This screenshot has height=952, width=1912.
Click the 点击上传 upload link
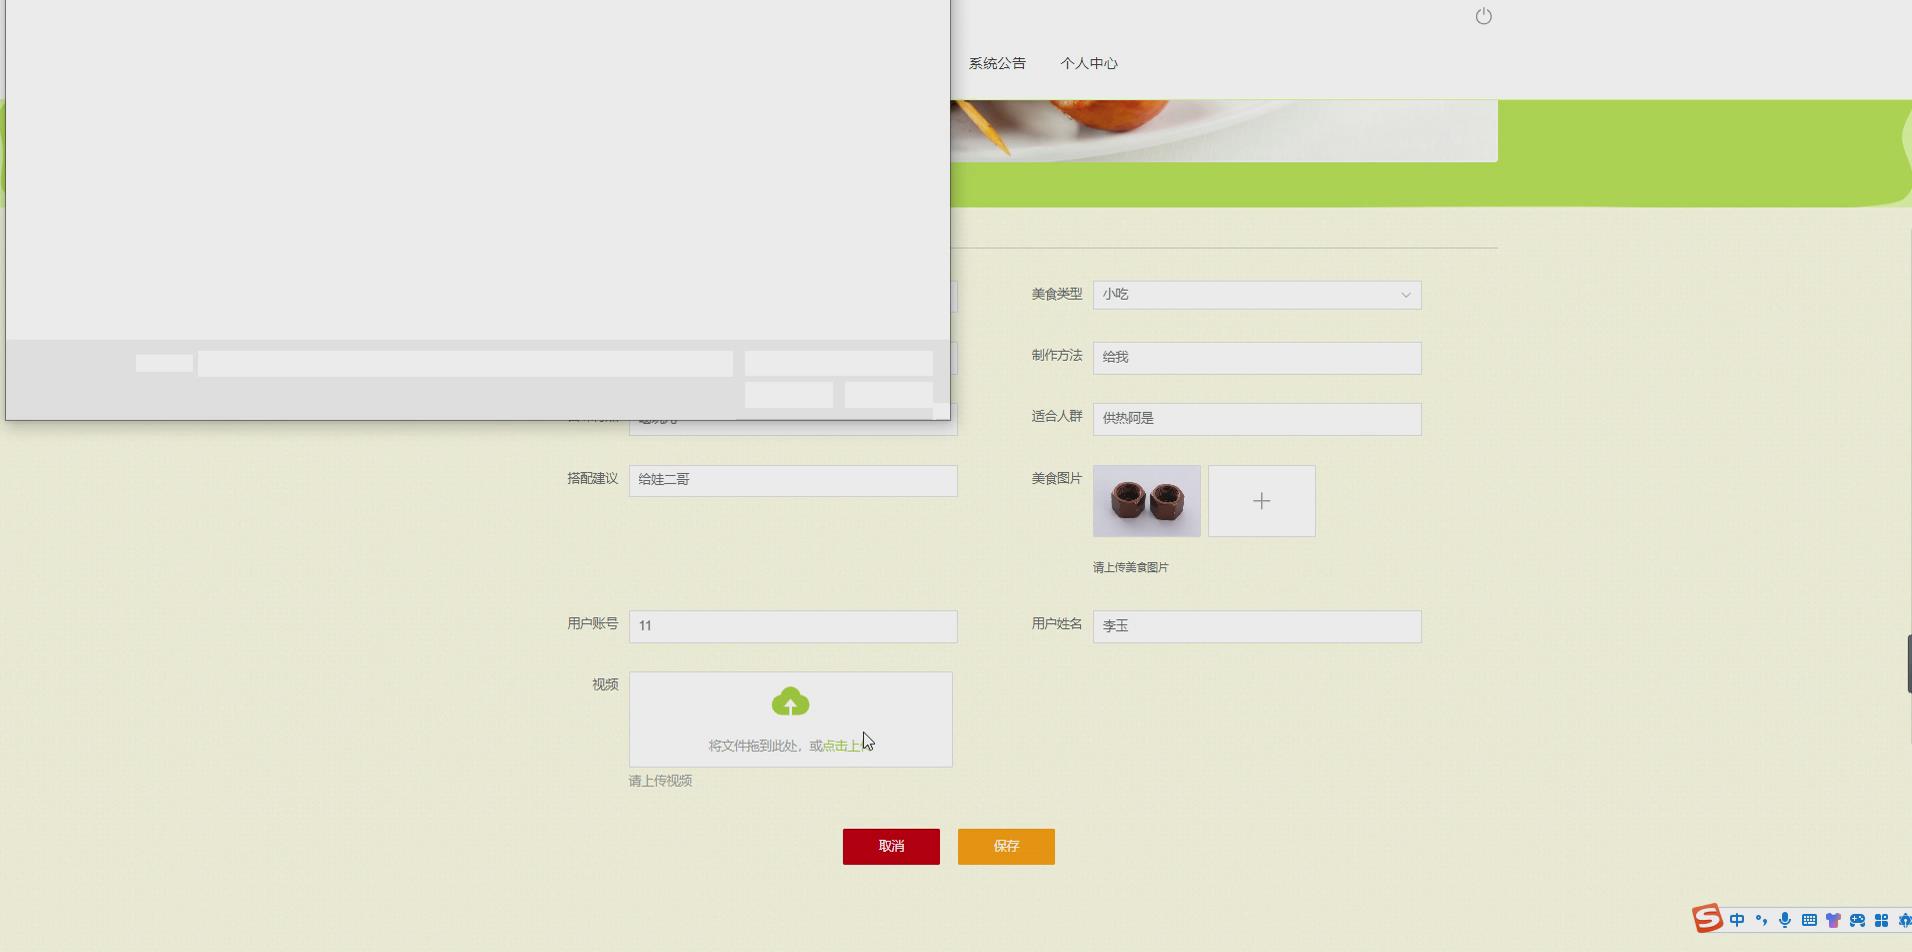[843, 744]
